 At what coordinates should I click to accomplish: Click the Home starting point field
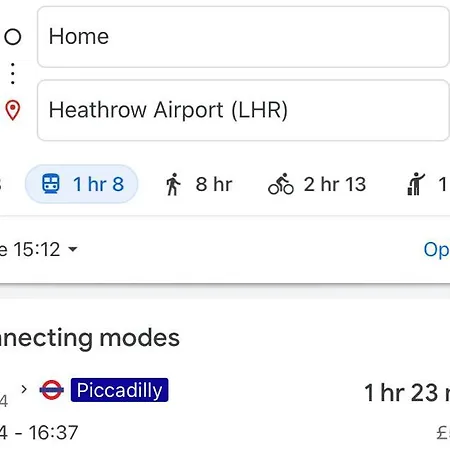pyautogui.click(x=243, y=37)
